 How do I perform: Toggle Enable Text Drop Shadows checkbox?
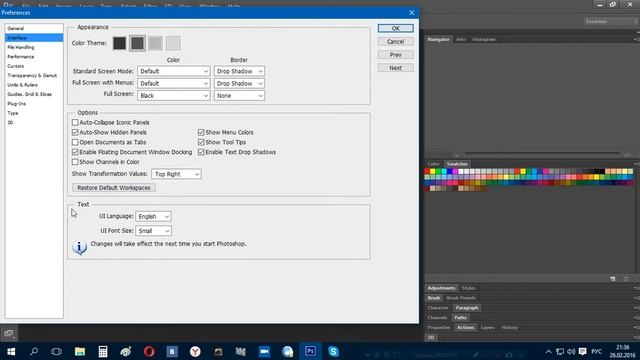coord(201,152)
